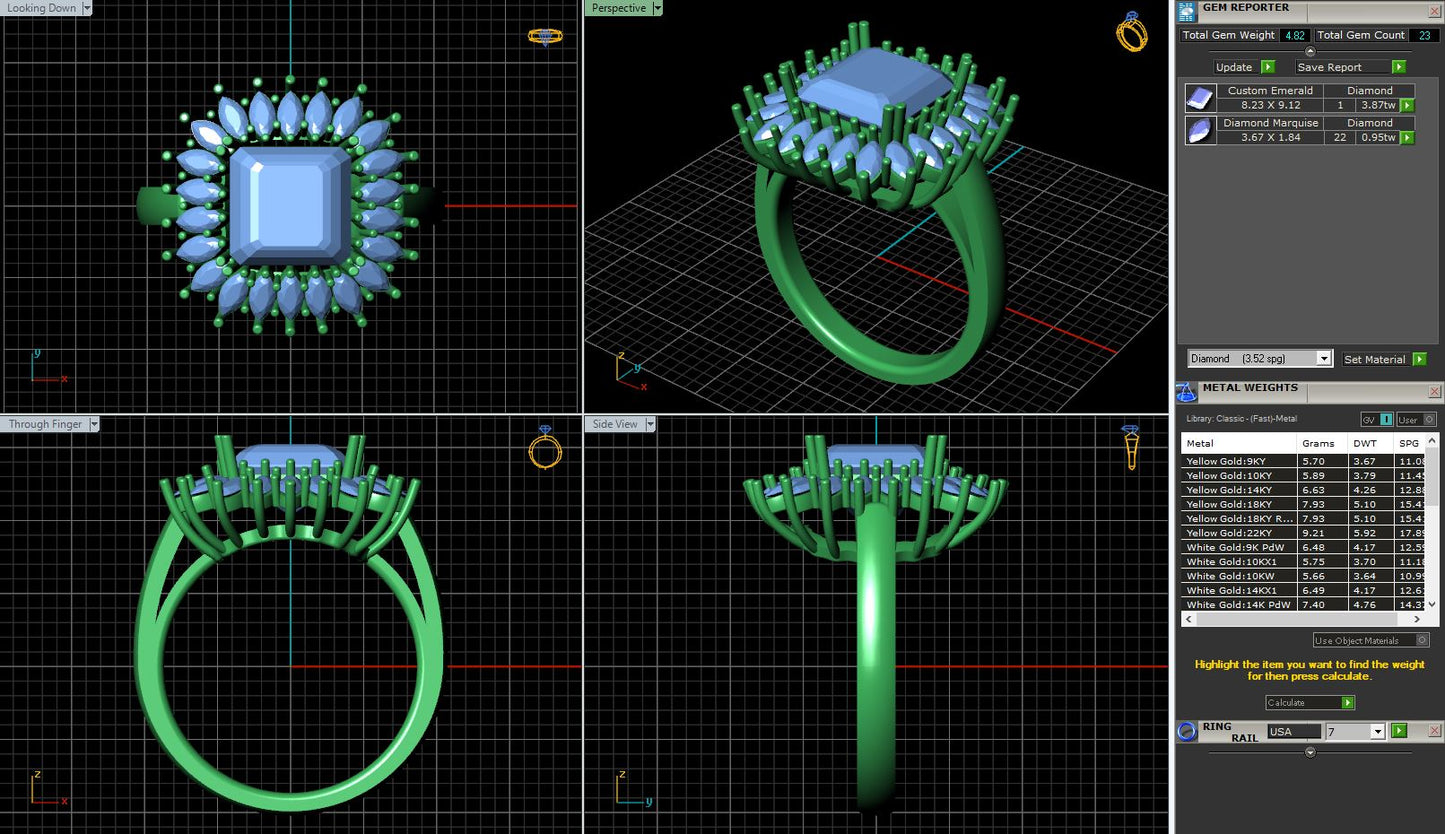Enable Use Object Materials
1445x834 pixels.
1422,640
